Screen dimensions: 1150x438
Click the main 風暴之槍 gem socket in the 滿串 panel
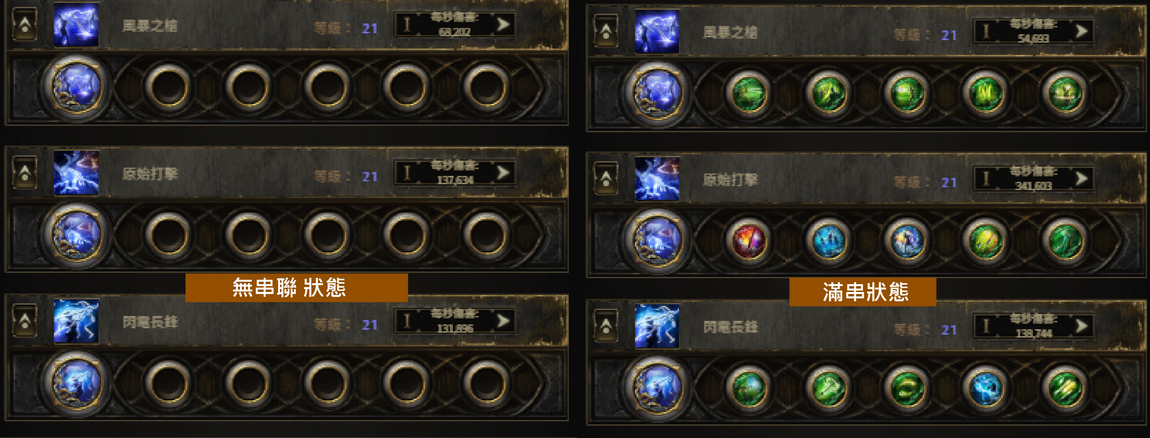pyautogui.click(x=653, y=92)
